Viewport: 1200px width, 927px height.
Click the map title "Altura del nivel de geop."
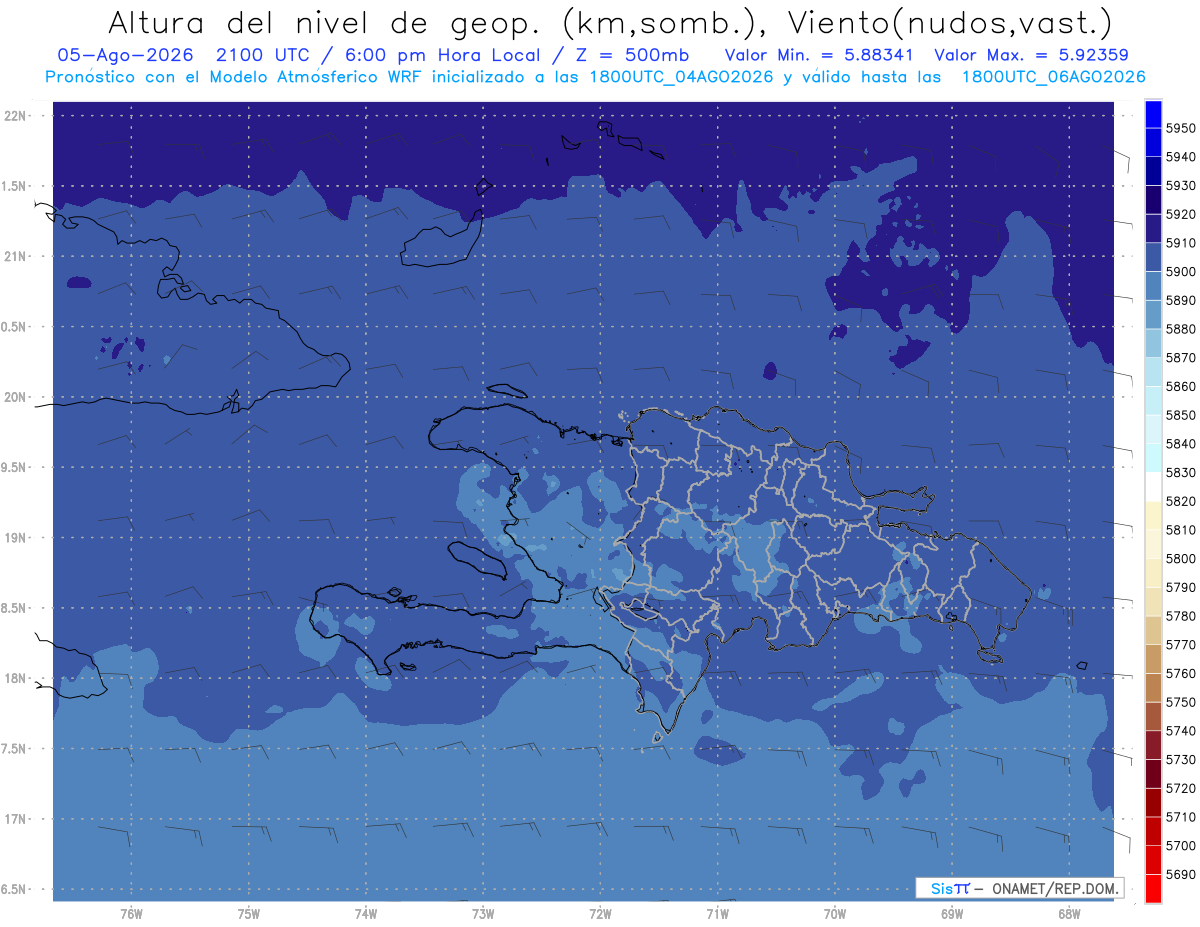click(x=326, y=22)
